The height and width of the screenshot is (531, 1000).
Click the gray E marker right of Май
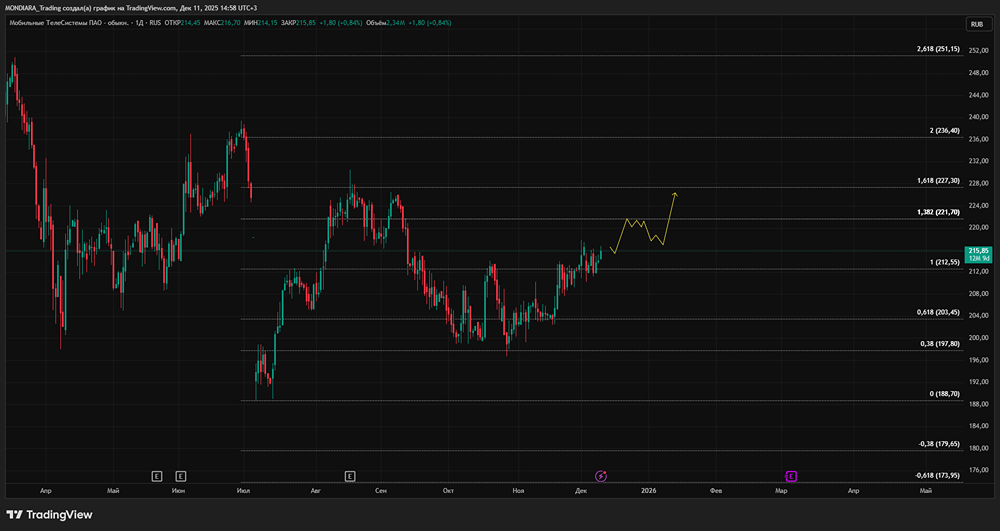coord(156,476)
